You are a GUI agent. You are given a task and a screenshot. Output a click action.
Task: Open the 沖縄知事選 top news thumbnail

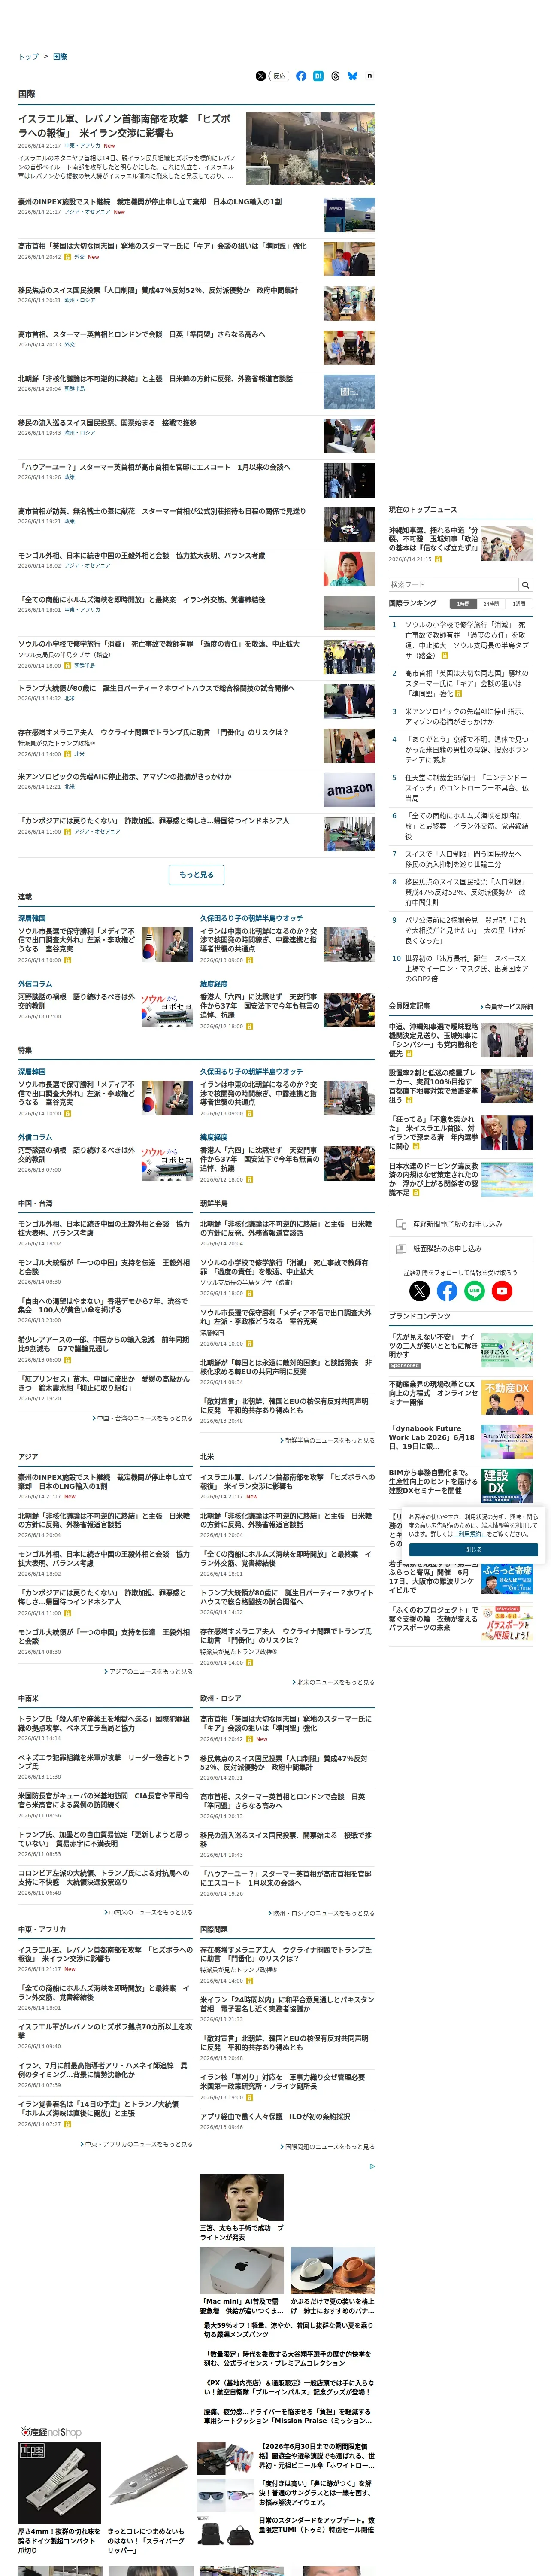(x=507, y=544)
